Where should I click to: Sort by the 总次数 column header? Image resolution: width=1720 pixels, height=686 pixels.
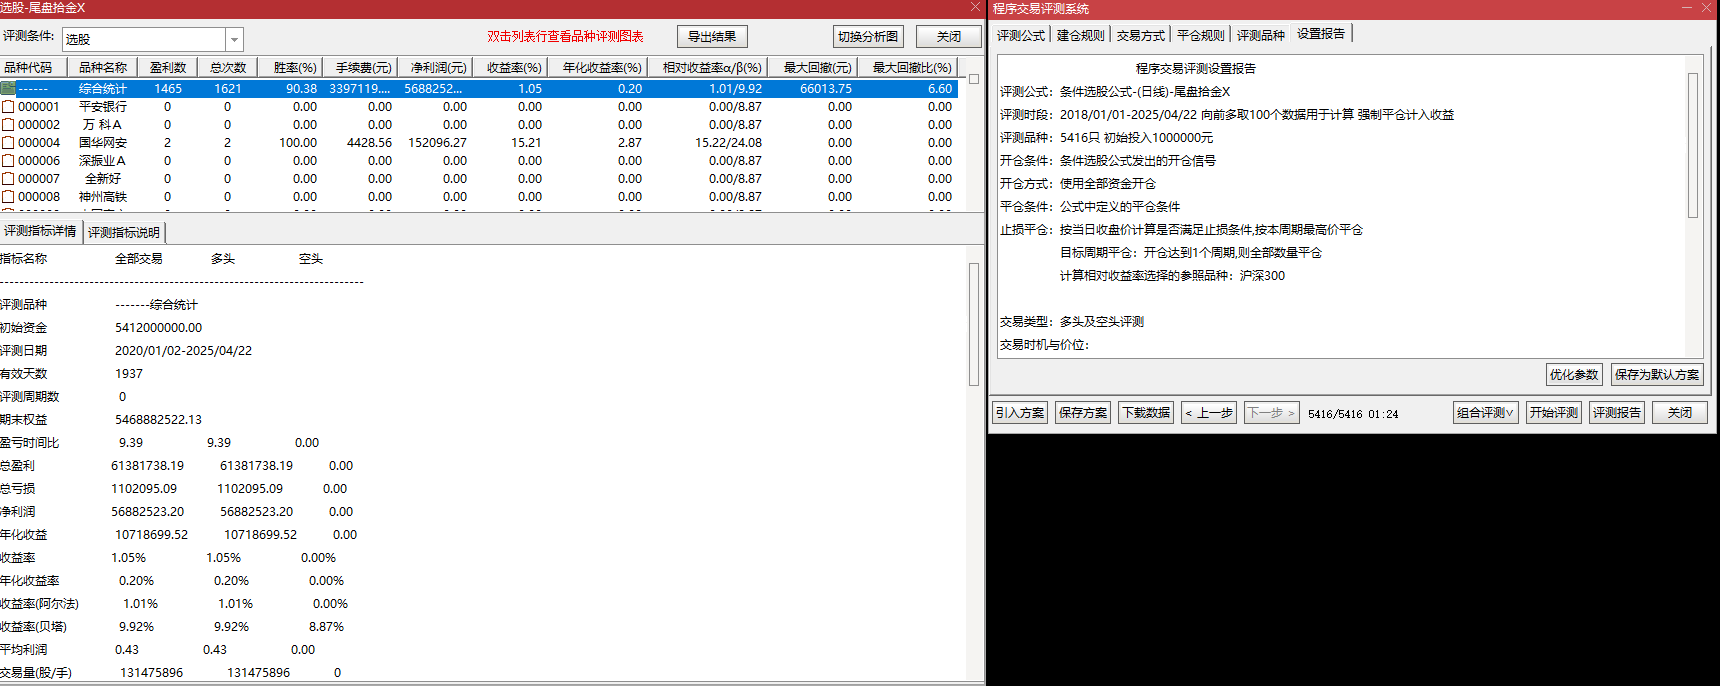point(228,68)
